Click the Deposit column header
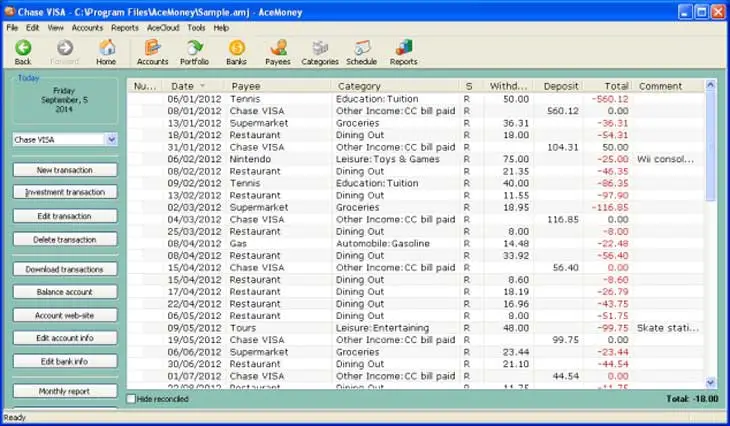Image resolution: width=730 pixels, height=426 pixels. 558,86
